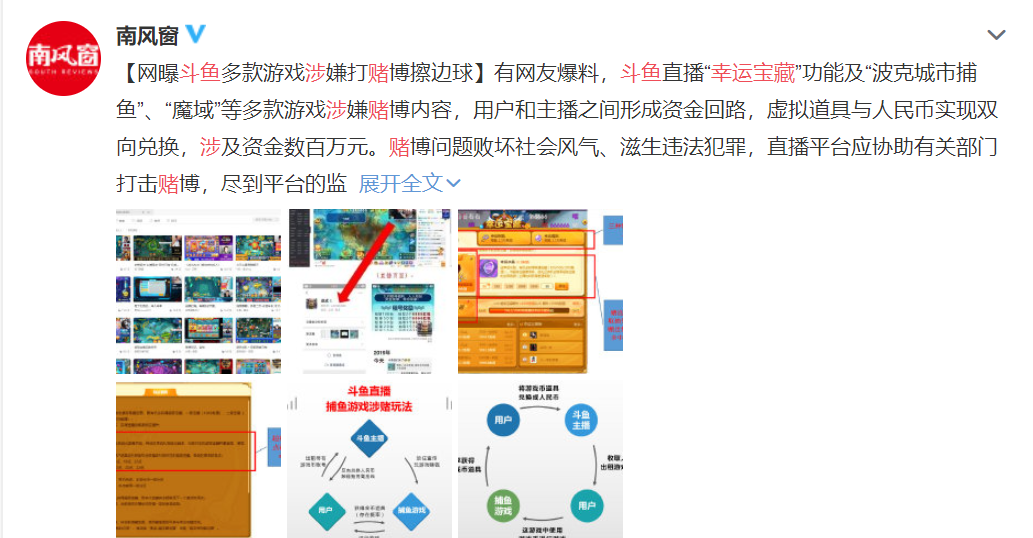1033x538 pixels.
Task: Open the brown text thumbnail with red box
Action: (x=199, y=458)
